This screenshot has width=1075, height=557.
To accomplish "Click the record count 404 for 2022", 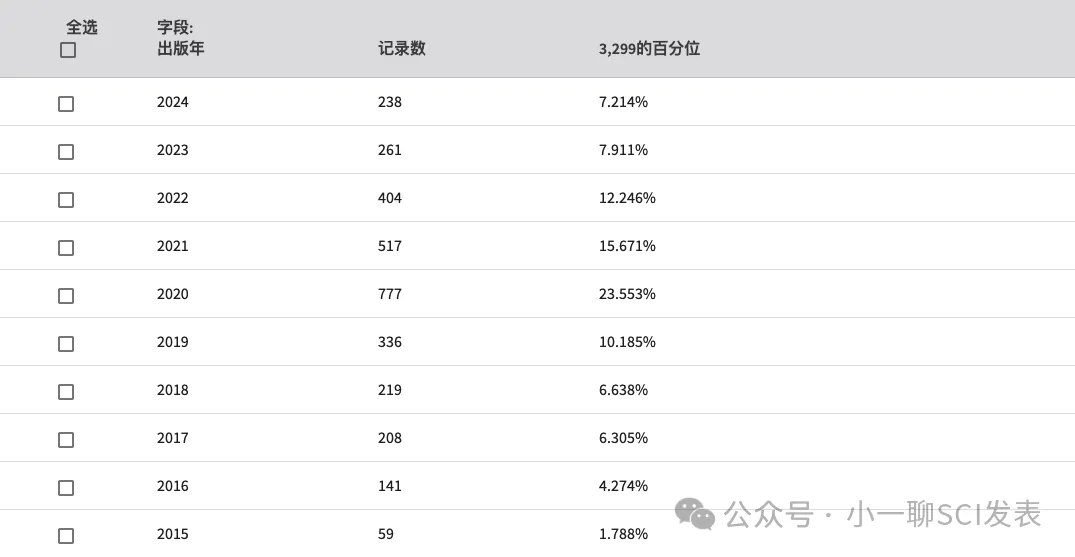I will coord(389,198).
